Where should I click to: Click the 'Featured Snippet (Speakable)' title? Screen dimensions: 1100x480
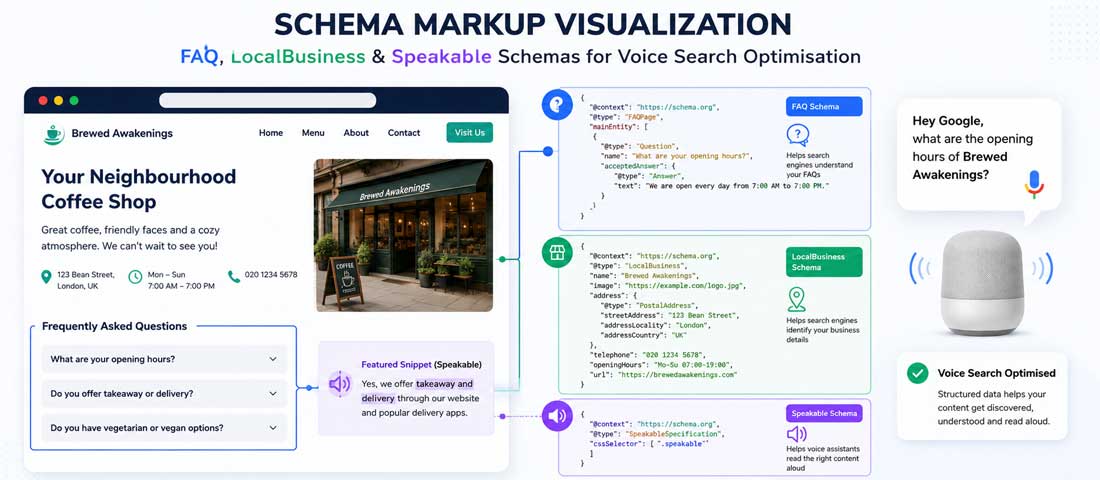tap(422, 365)
